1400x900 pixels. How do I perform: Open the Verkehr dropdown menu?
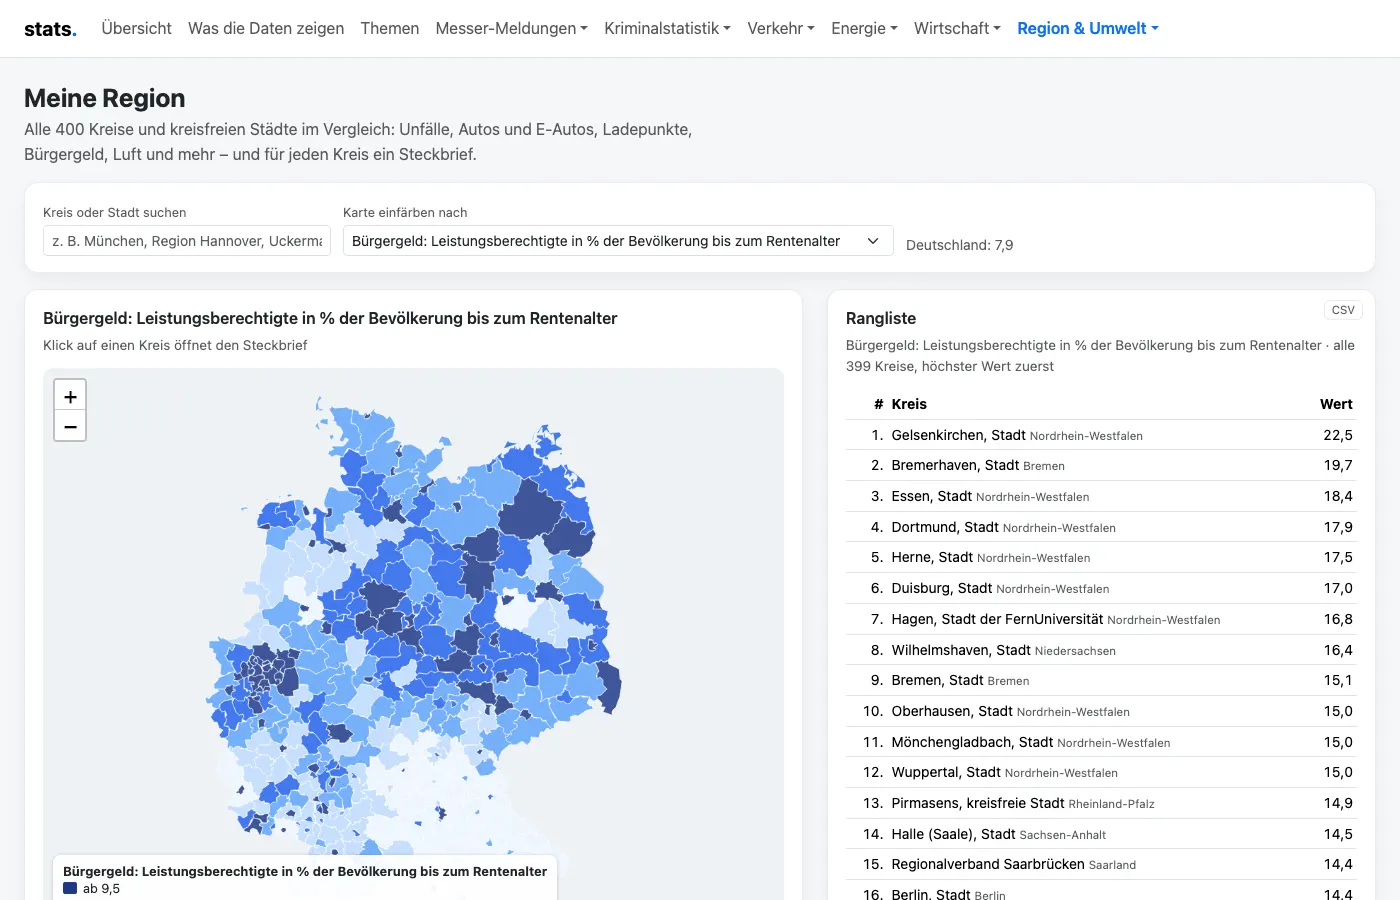[781, 28]
